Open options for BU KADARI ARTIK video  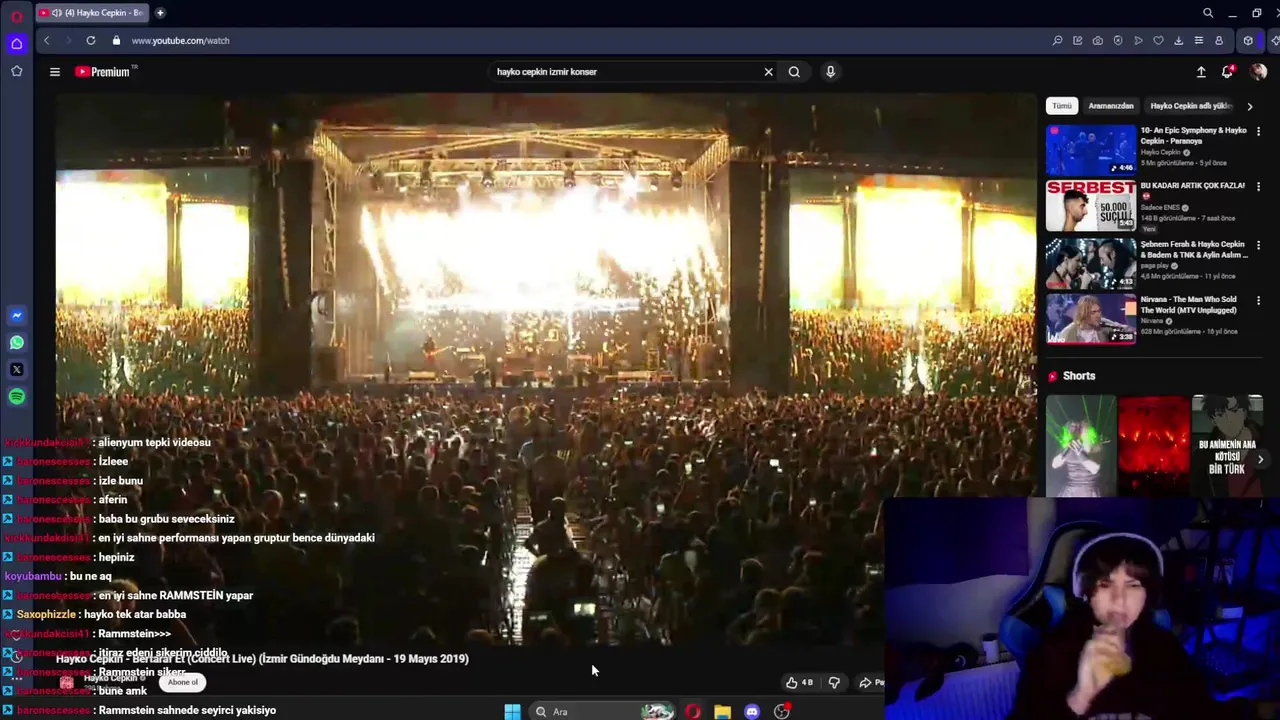click(1258, 187)
